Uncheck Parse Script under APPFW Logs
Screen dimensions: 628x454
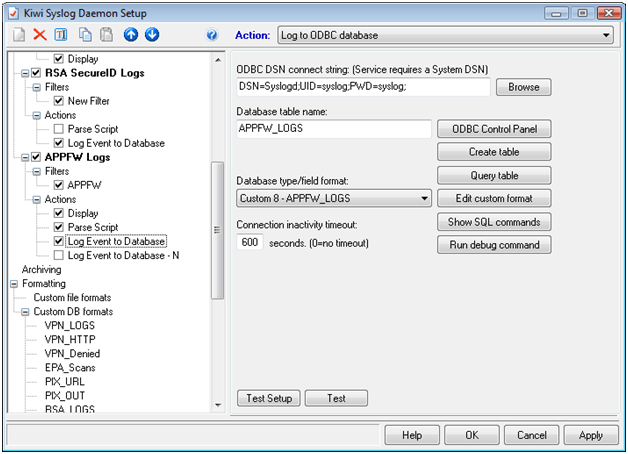(58, 227)
